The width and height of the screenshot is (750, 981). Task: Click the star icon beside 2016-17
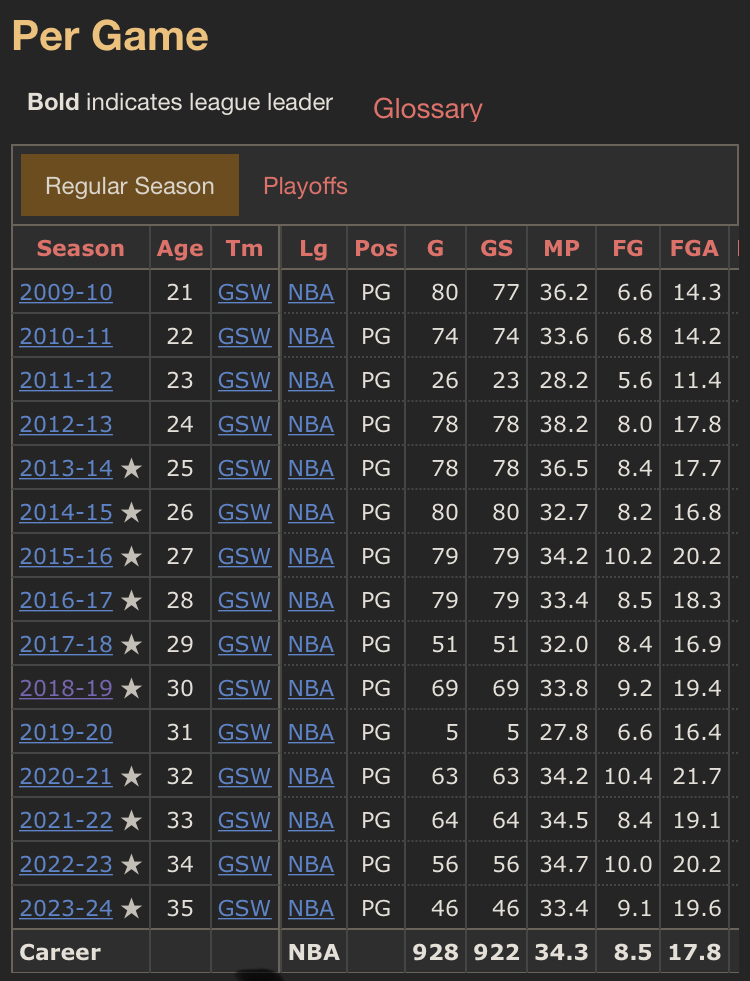pos(131,601)
